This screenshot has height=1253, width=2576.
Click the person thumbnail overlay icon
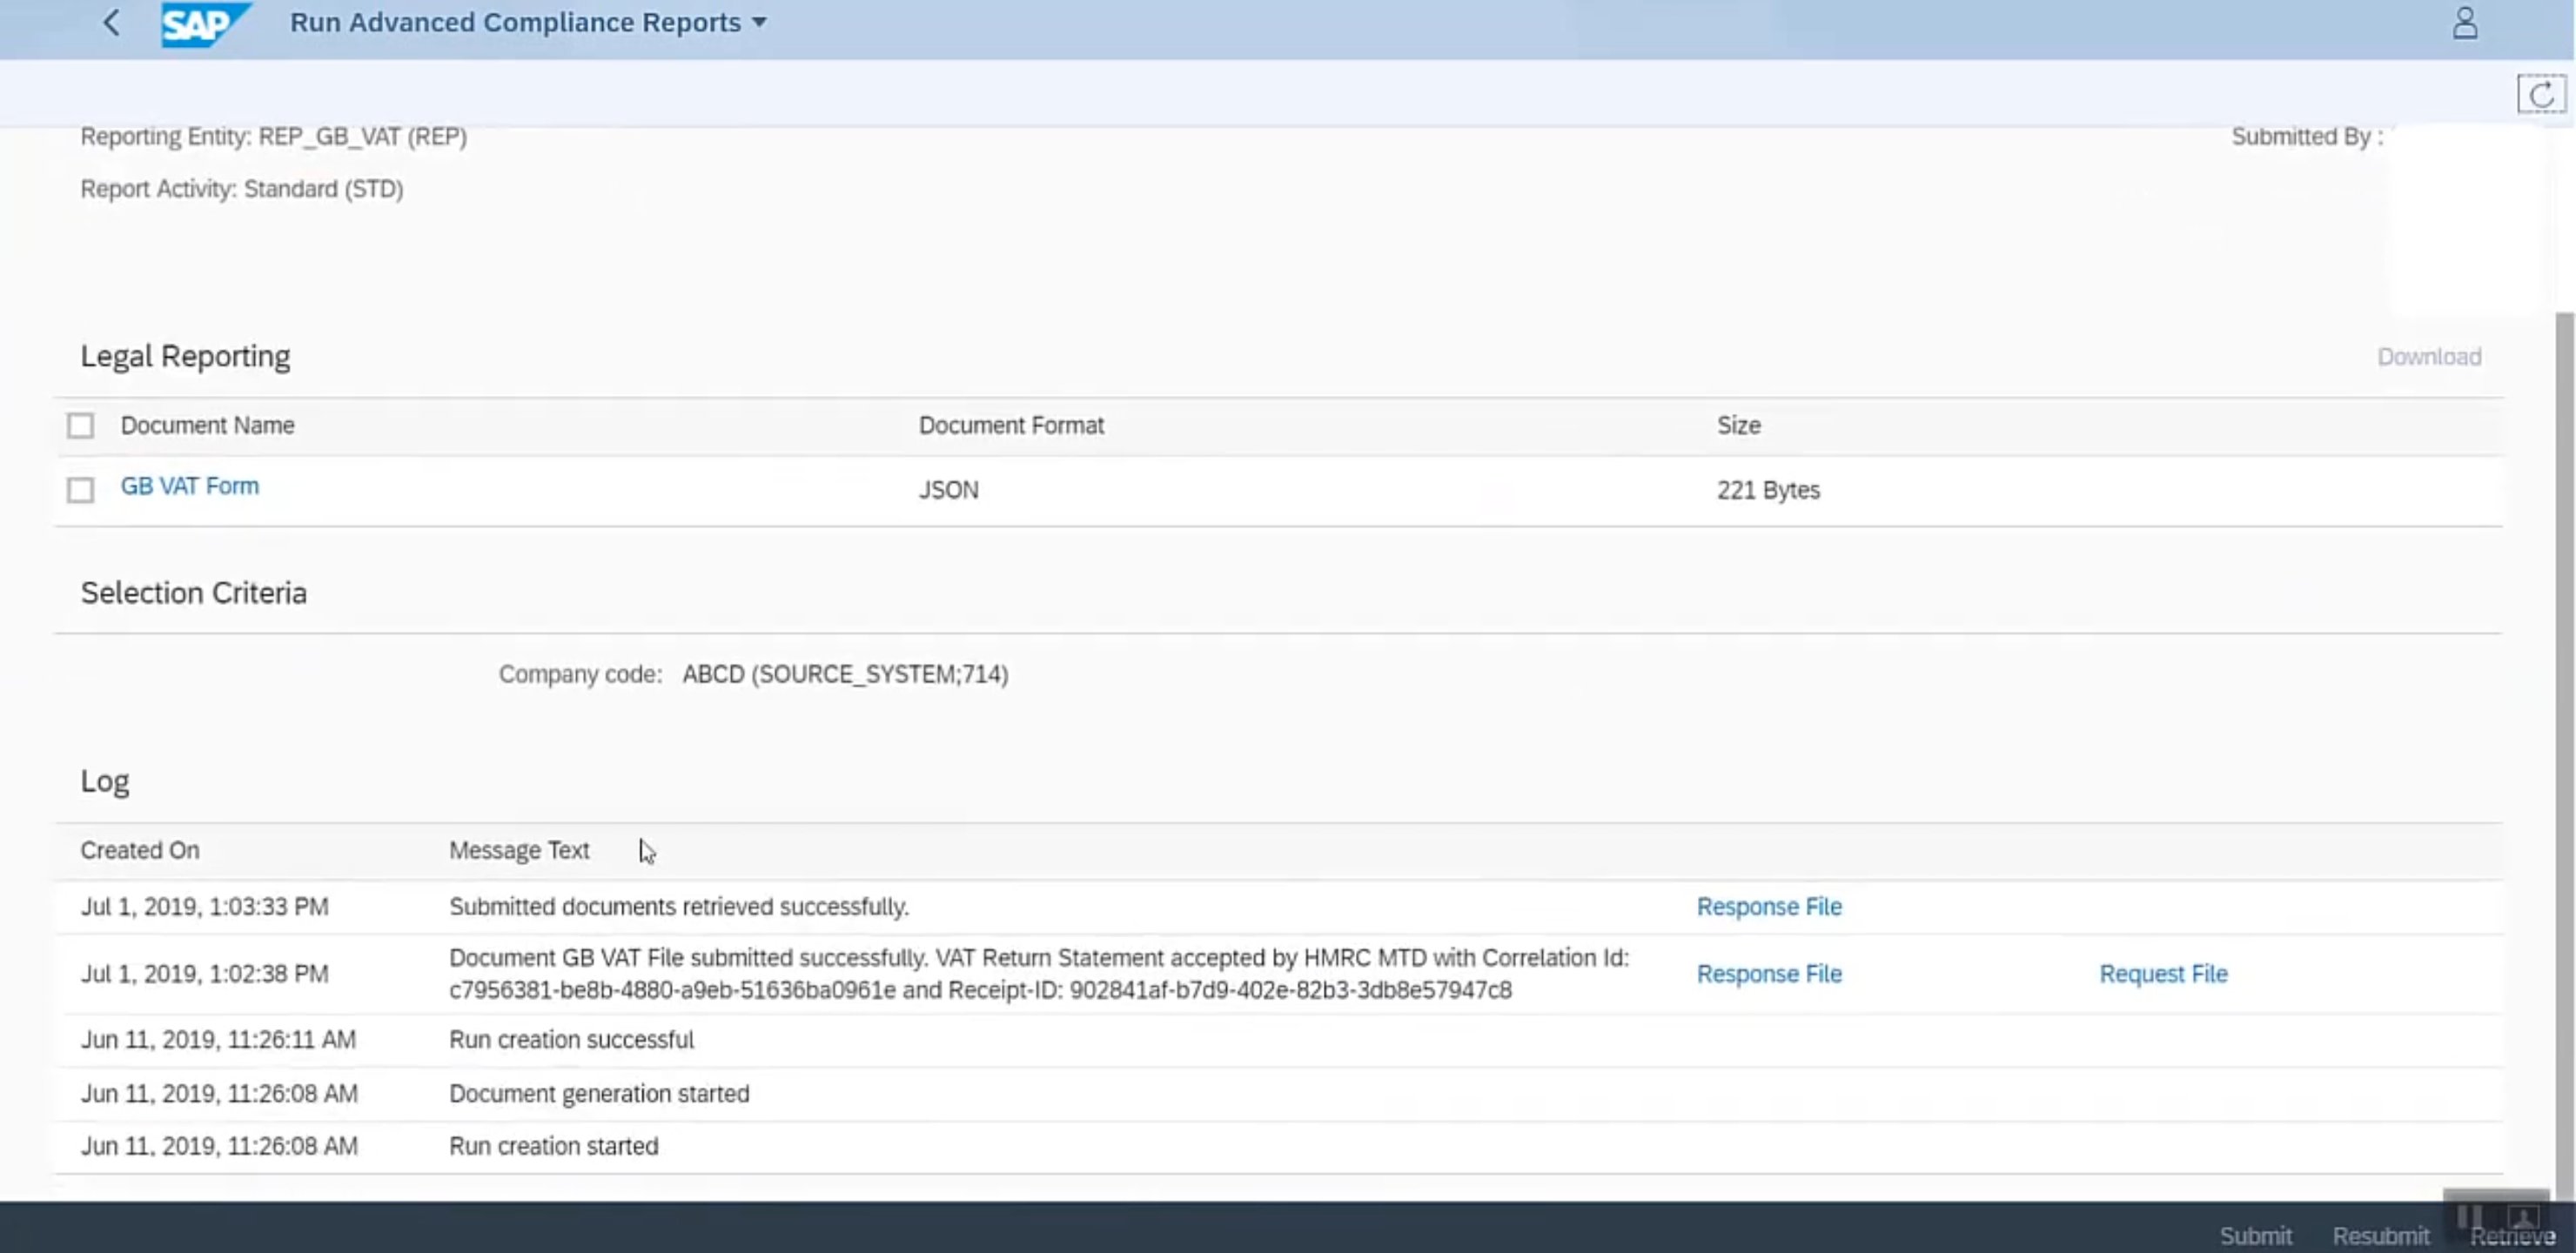click(x=2523, y=1216)
